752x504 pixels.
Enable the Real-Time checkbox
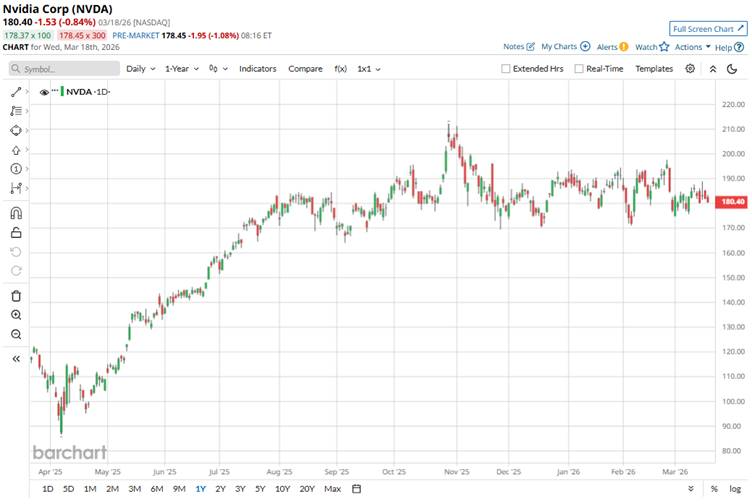click(x=579, y=69)
